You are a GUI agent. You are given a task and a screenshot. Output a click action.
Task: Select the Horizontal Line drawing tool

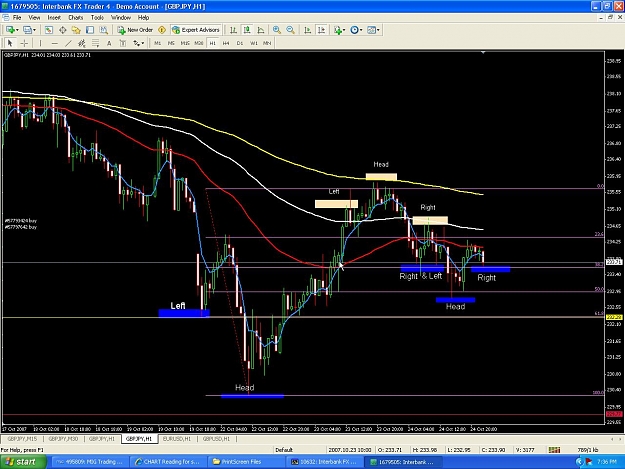point(55,43)
